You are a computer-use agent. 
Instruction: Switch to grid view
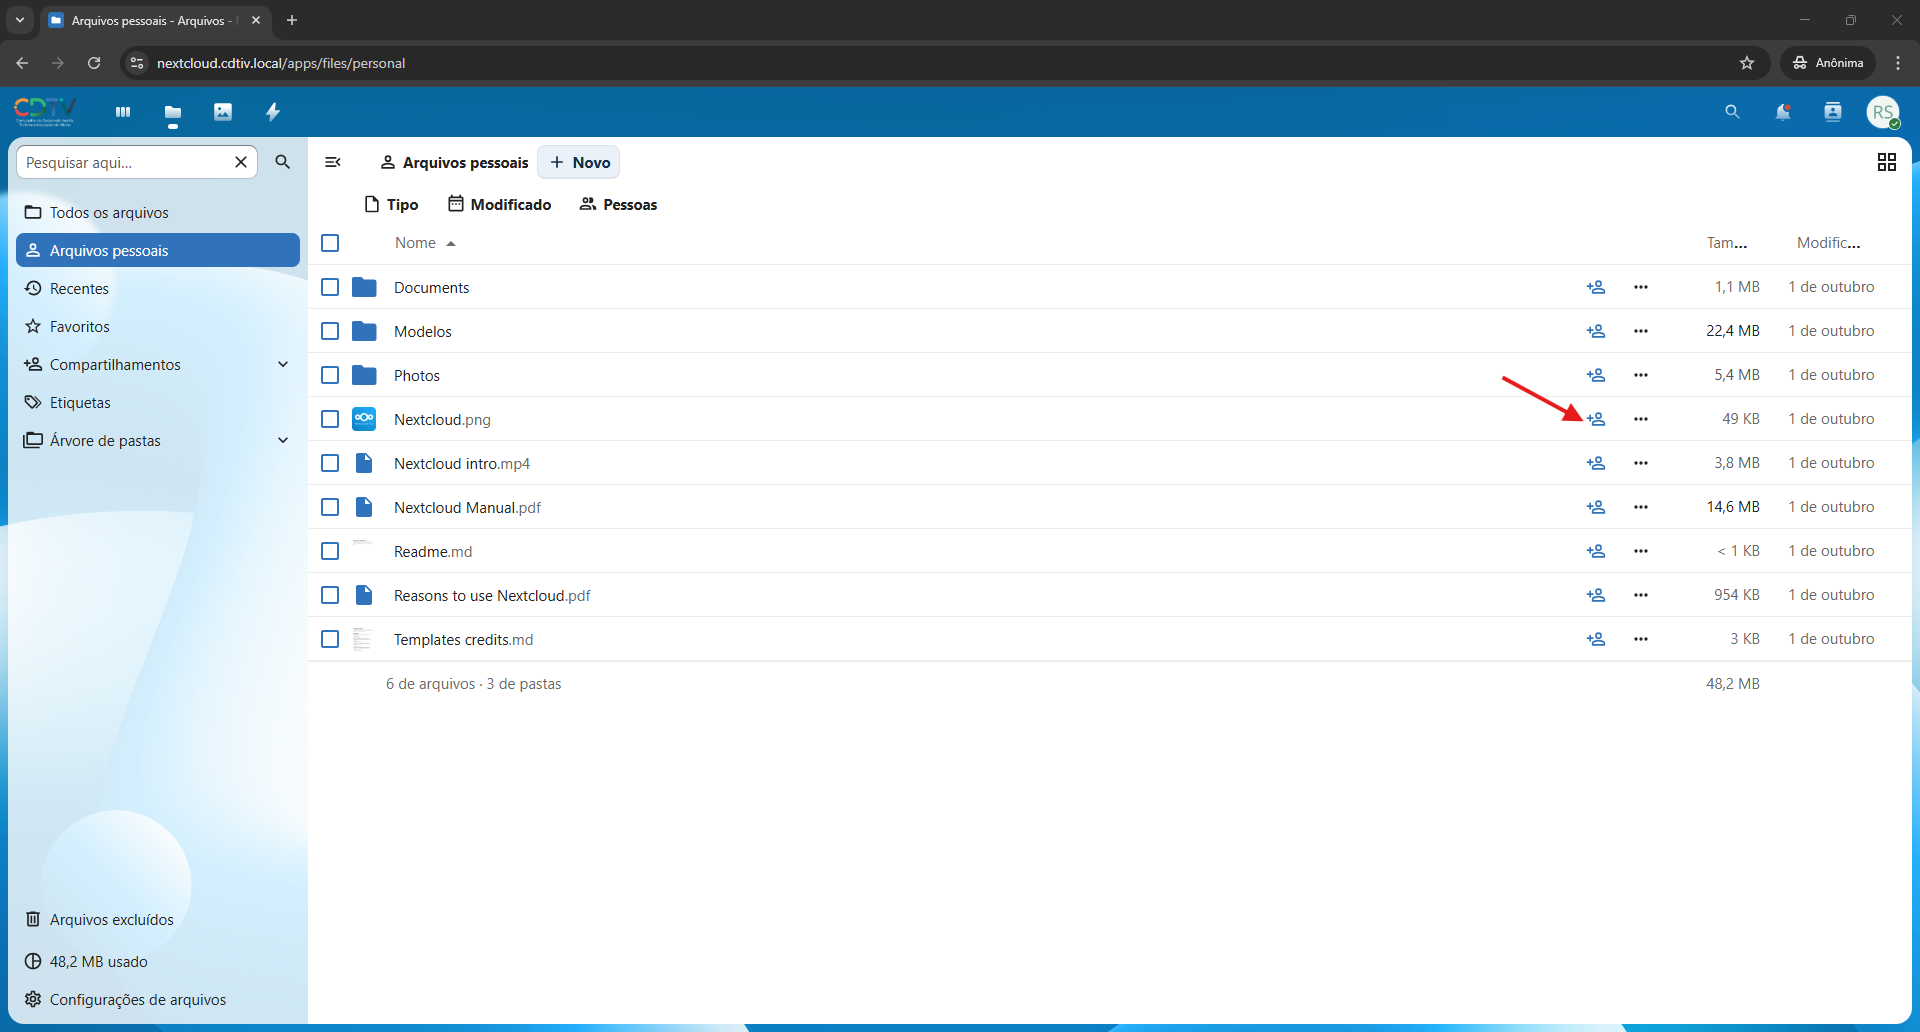coord(1886,162)
